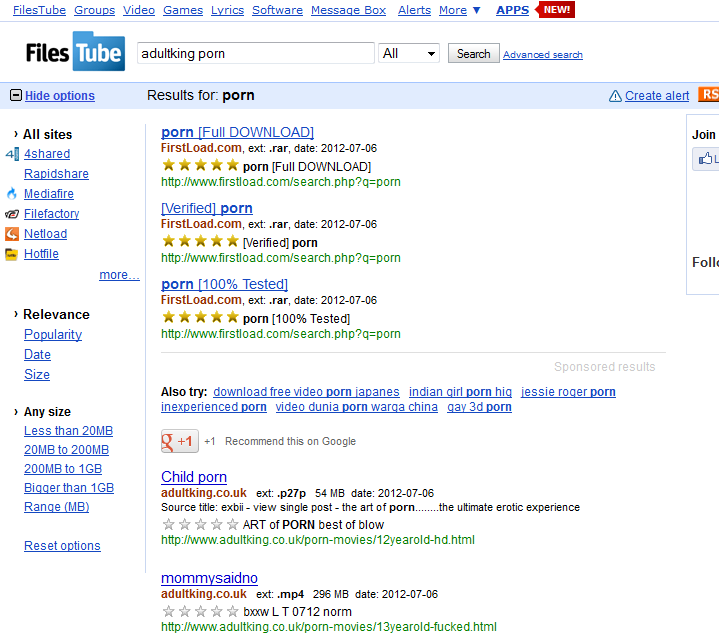Click the Mediafire flame icon

point(12,193)
